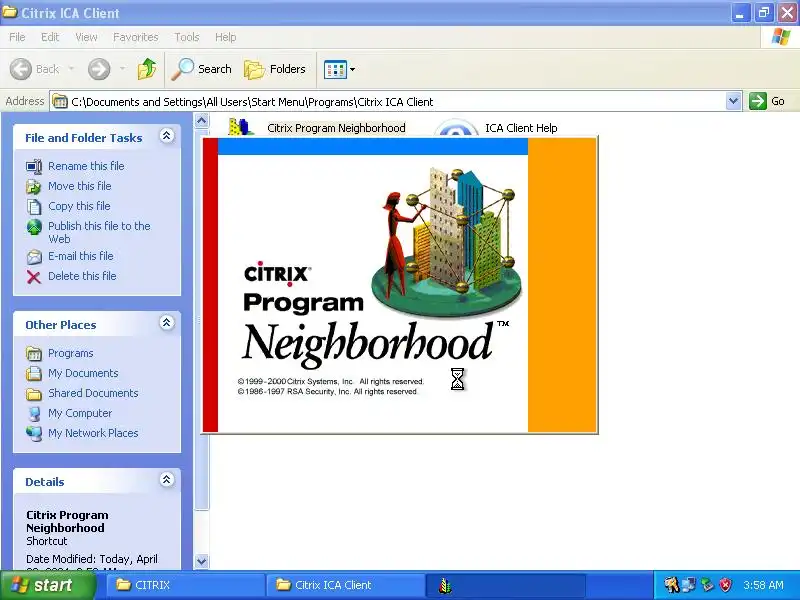
Task: Click the Programs folder icon
Action: (34, 354)
